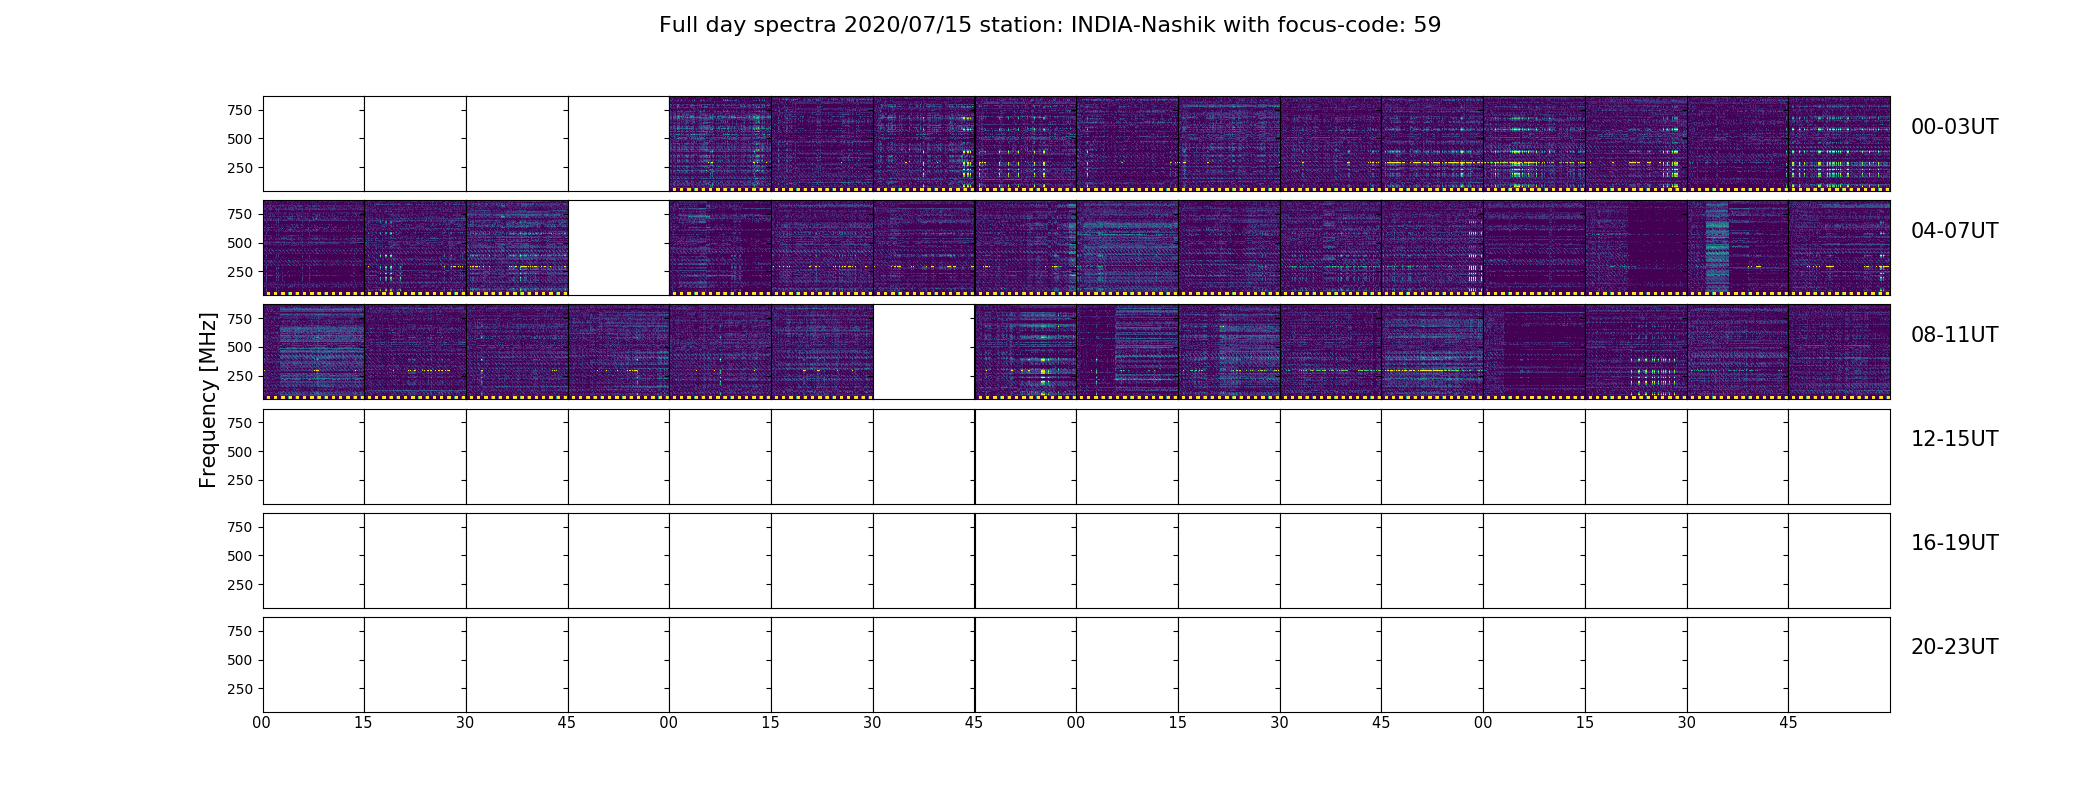Click the 250 tick of the 16-19UT row

coord(240,585)
